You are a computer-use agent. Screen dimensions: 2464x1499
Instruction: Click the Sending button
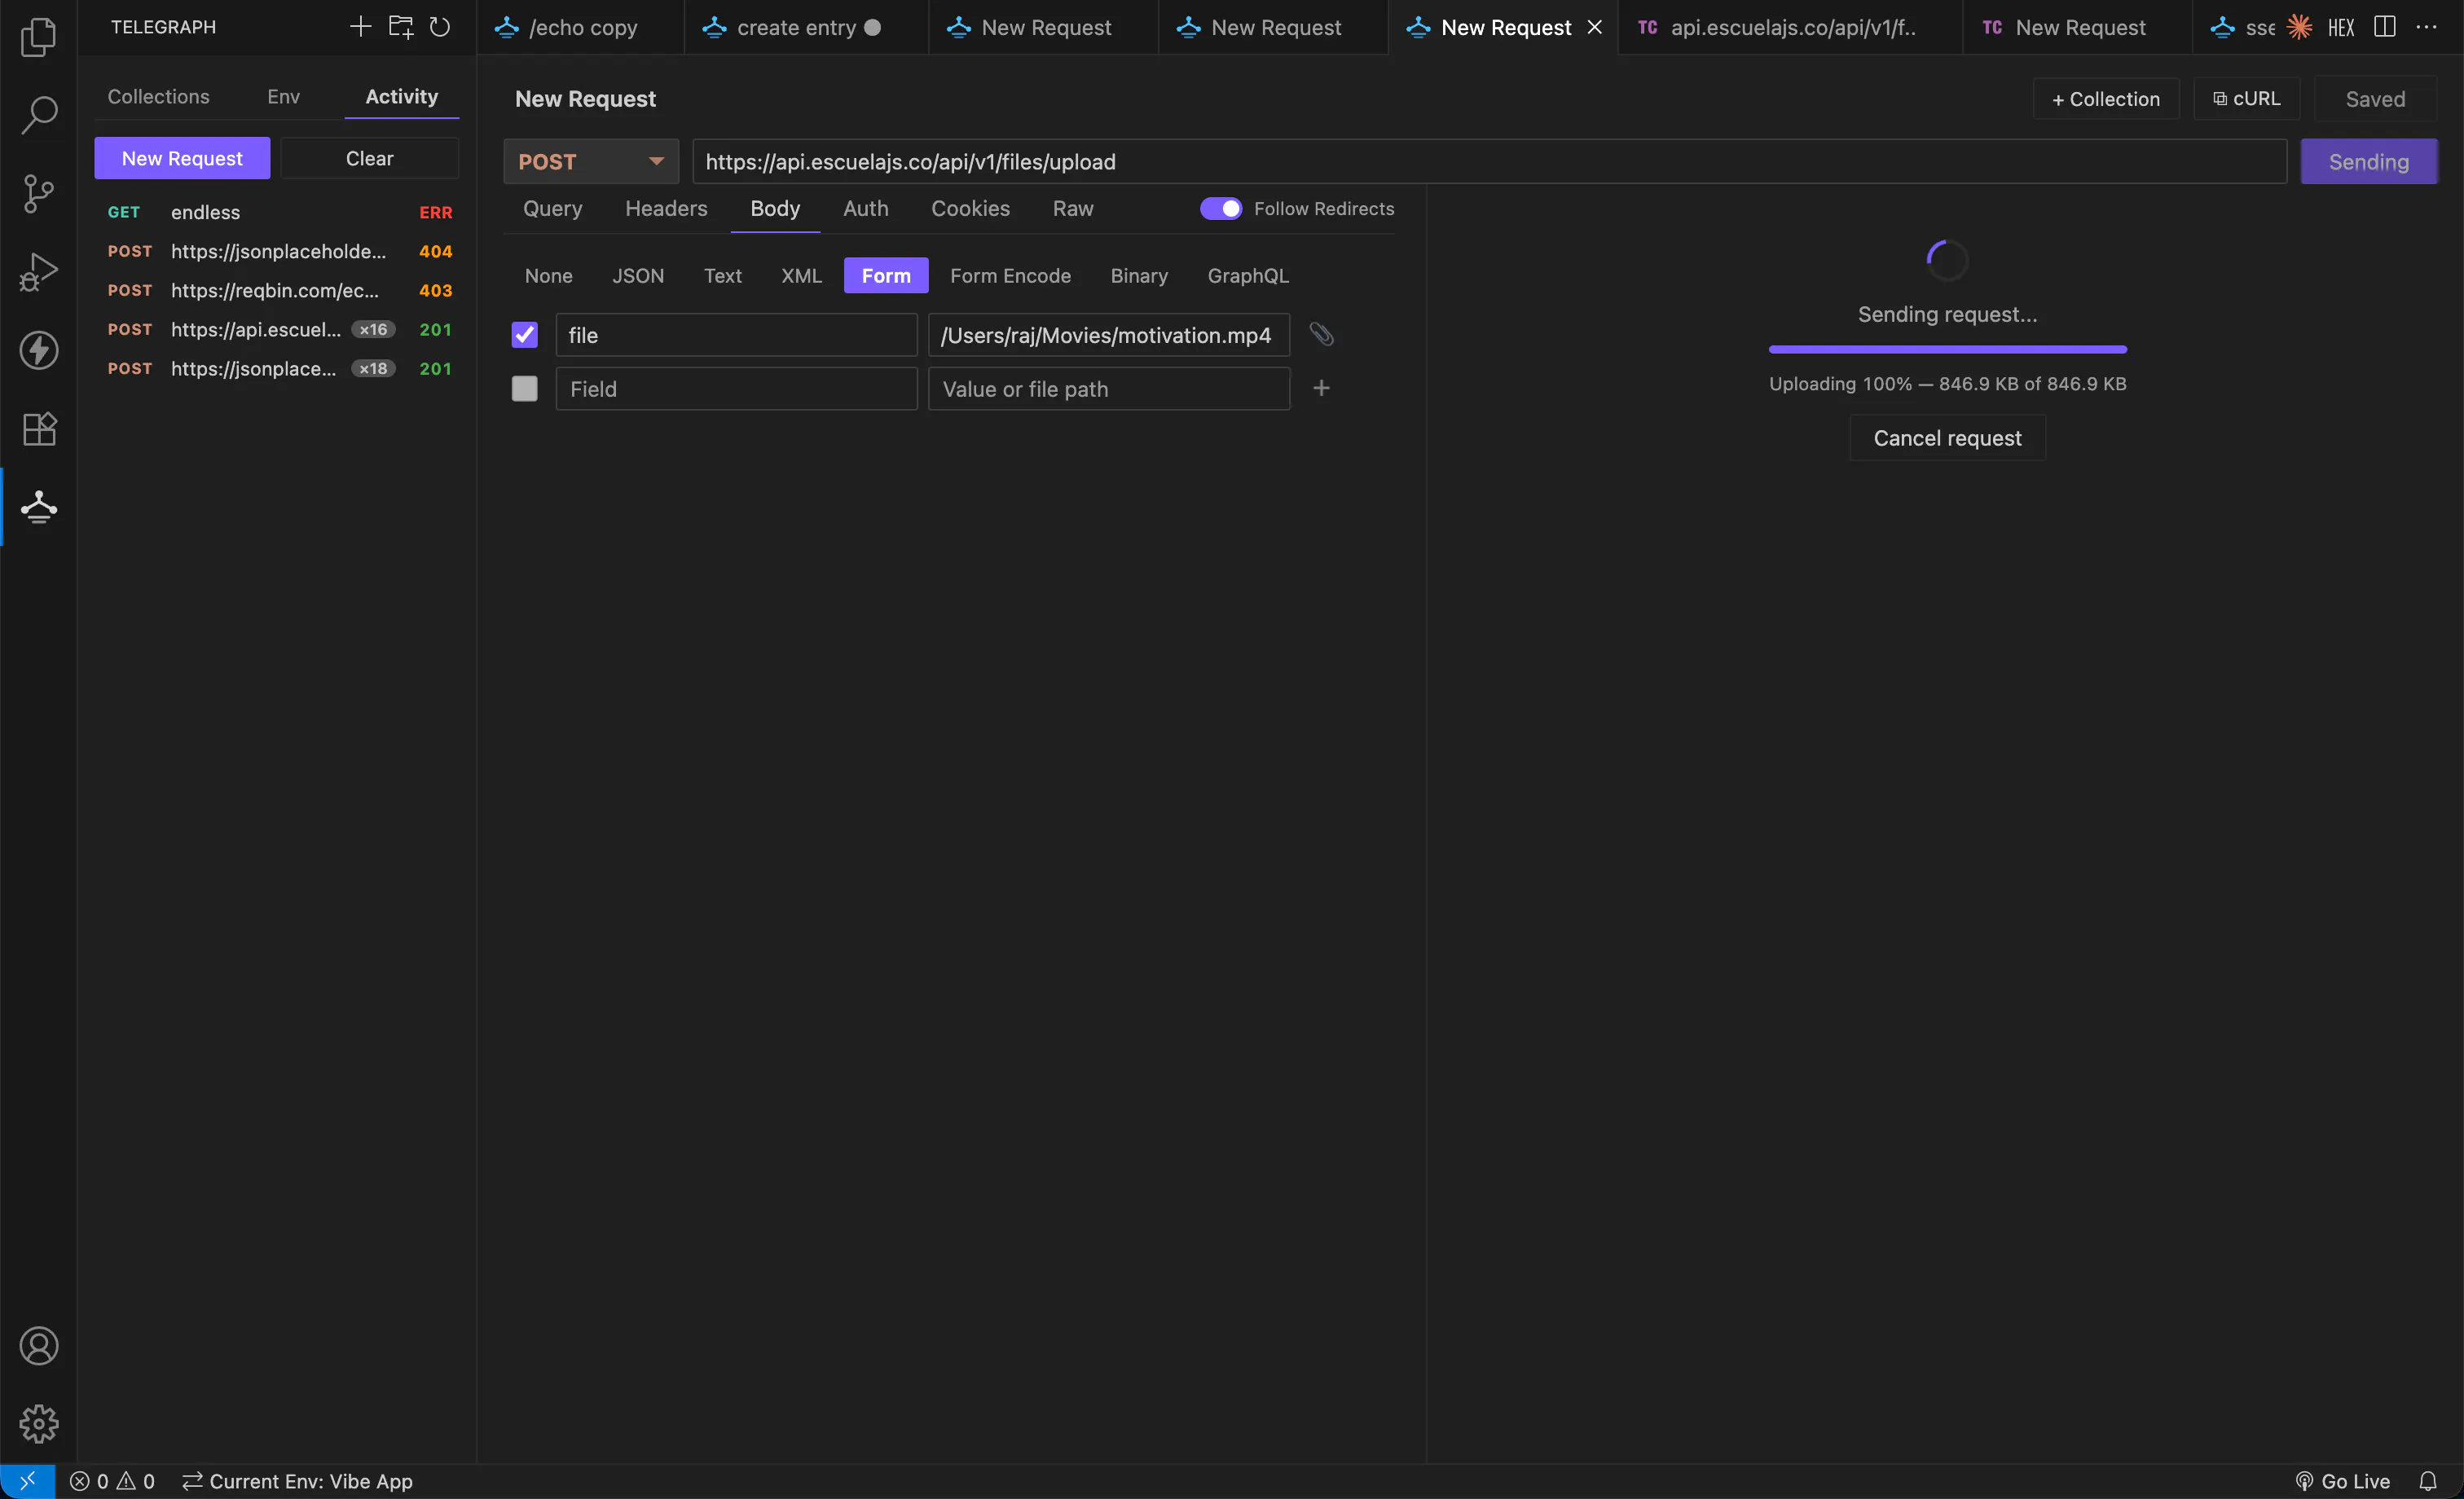coord(2368,161)
